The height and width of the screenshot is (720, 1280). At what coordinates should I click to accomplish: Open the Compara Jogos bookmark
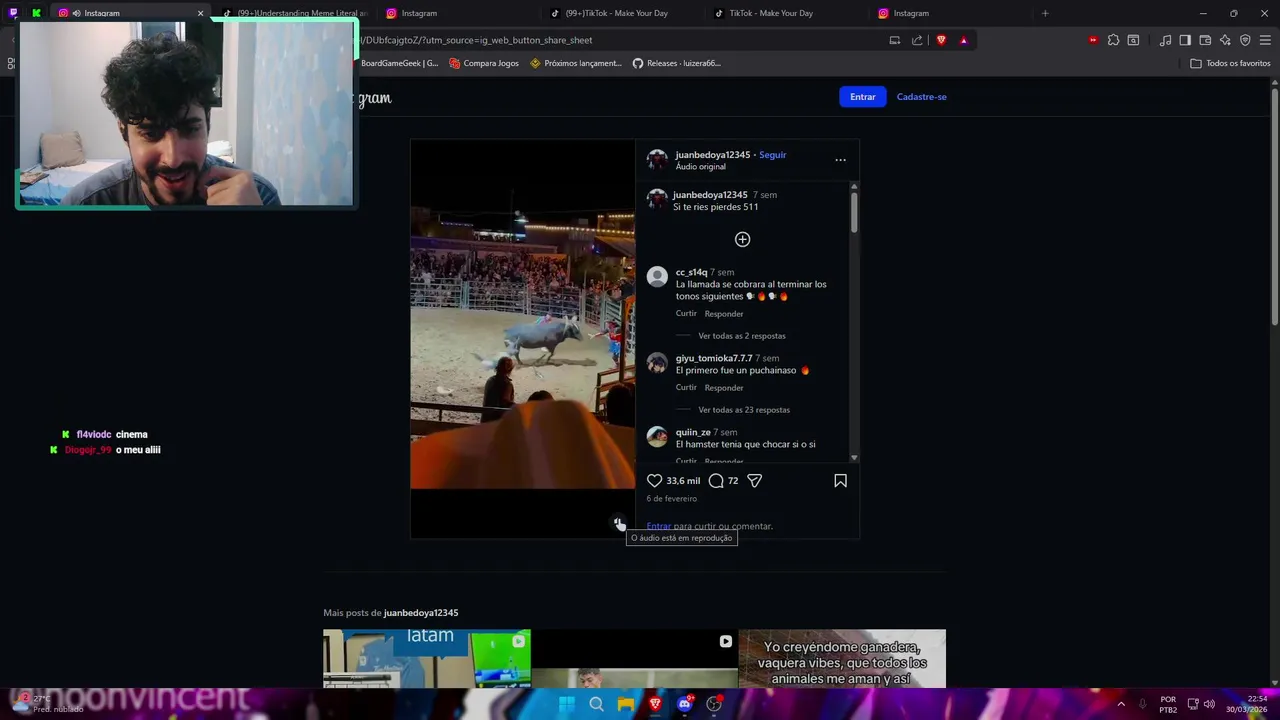point(484,63)
